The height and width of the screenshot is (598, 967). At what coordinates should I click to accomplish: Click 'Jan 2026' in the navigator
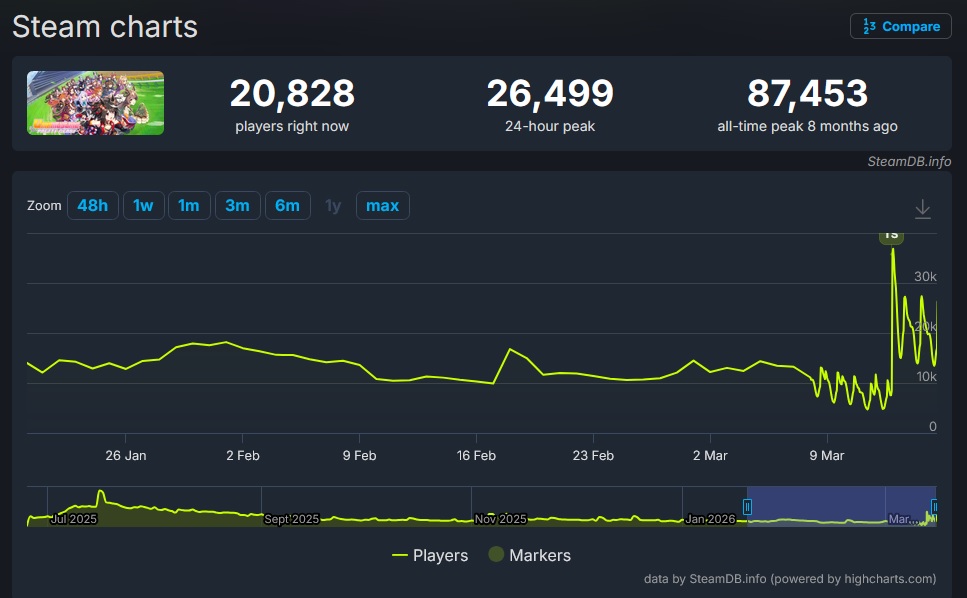(710, 519)
